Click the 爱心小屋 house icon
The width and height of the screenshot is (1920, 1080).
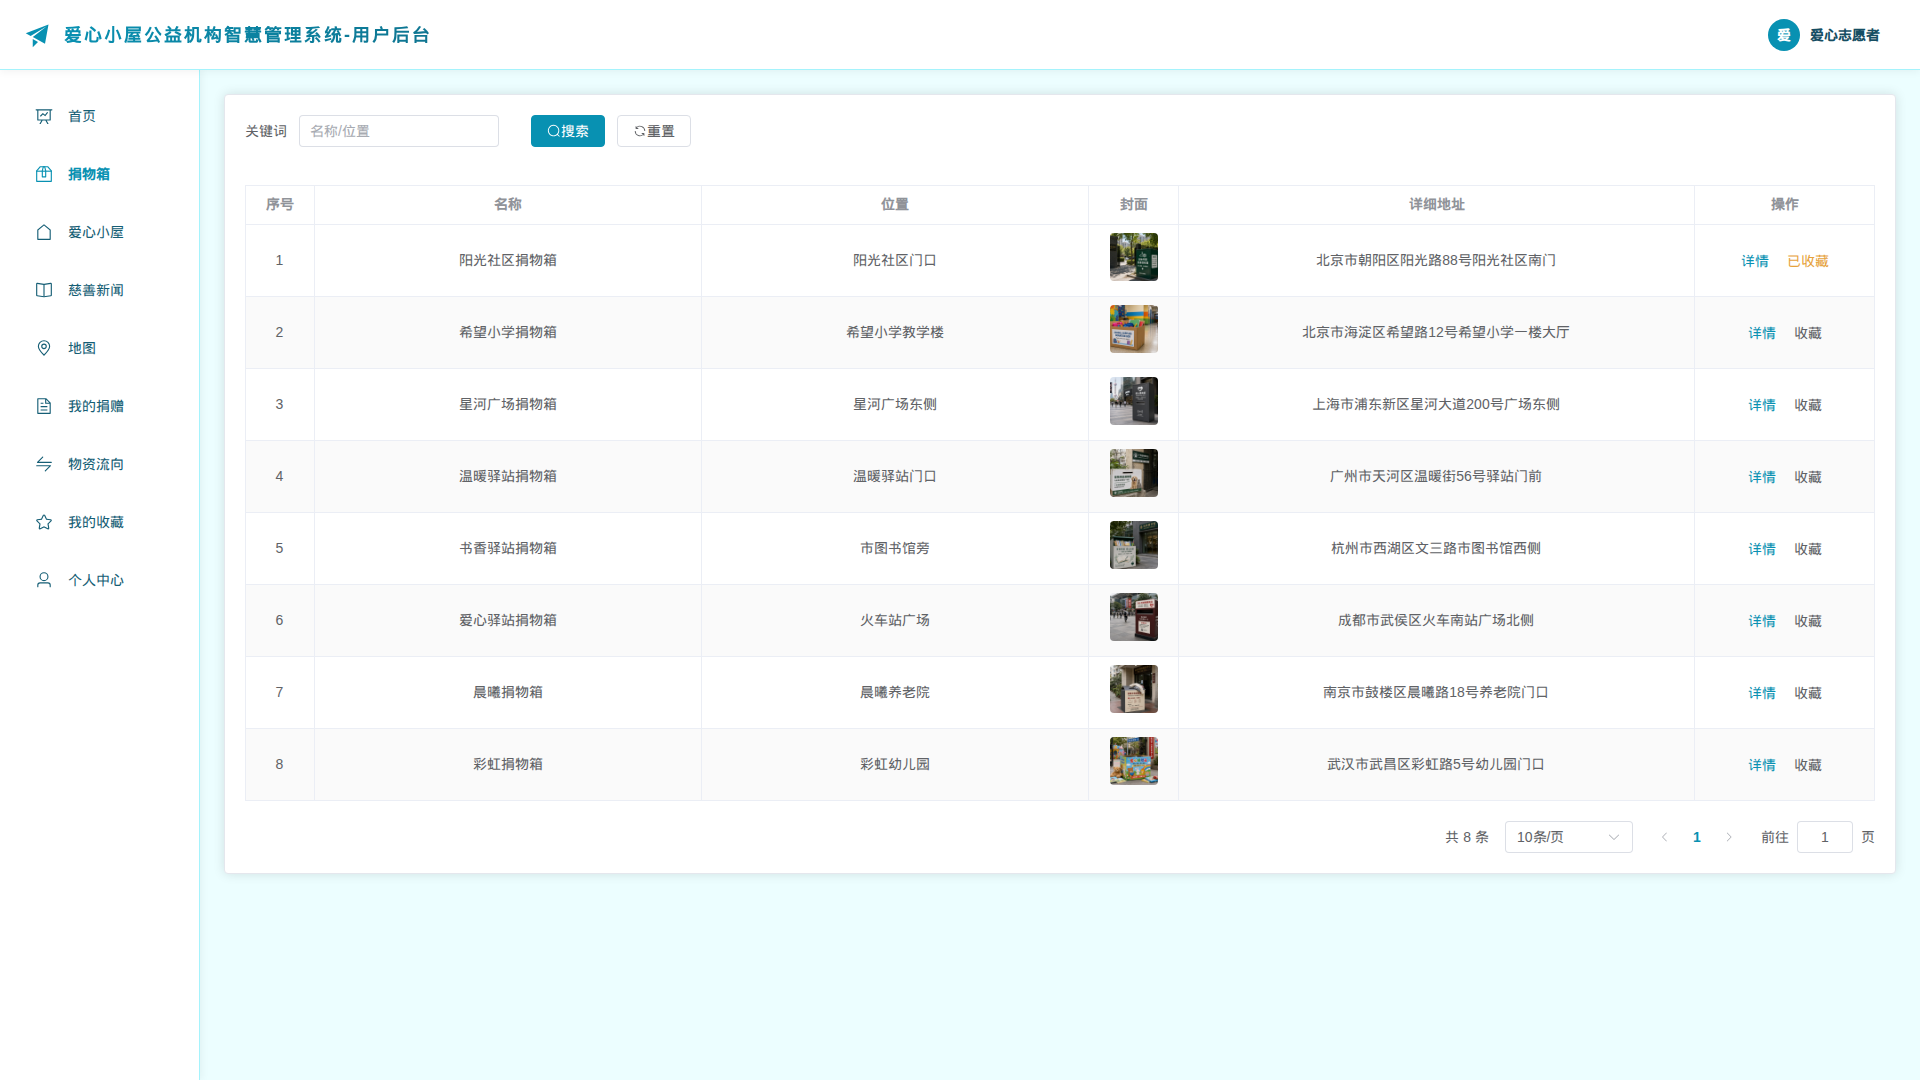44,232
